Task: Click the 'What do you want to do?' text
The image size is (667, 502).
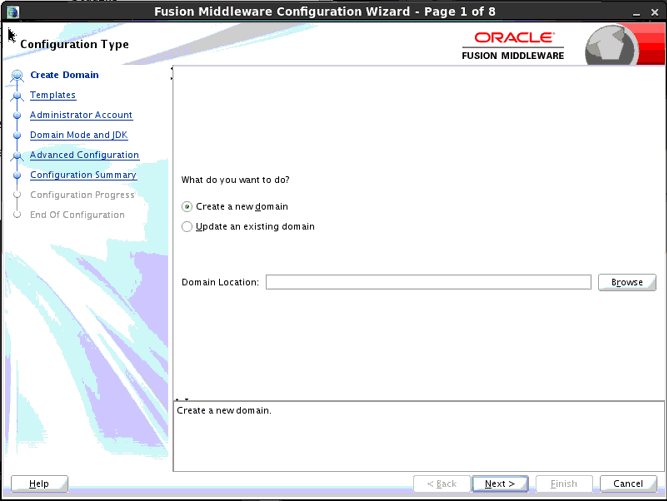Action: pyautogui.click(x=235, y=180)
